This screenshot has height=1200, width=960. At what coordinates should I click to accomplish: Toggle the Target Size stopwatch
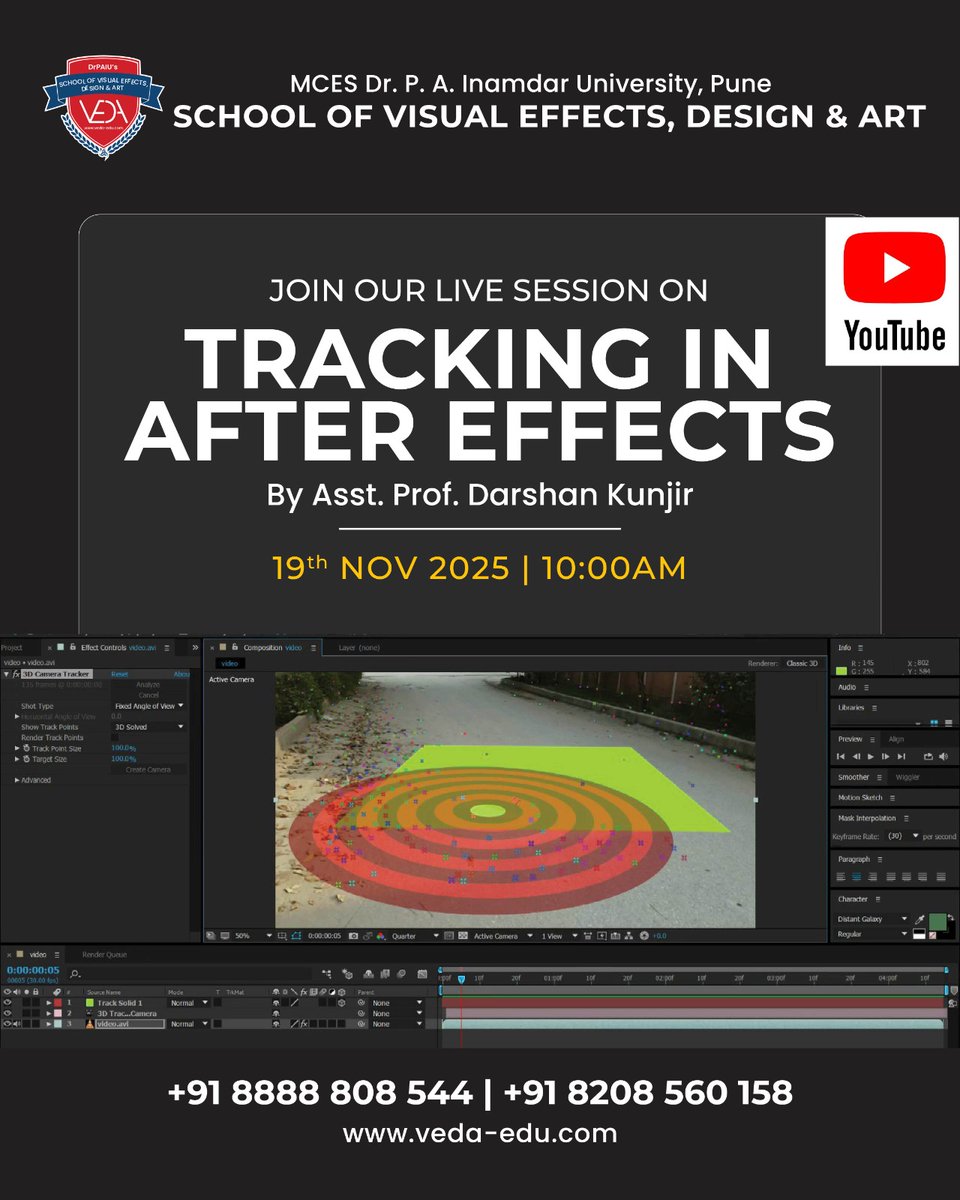(x=26, y=759)
